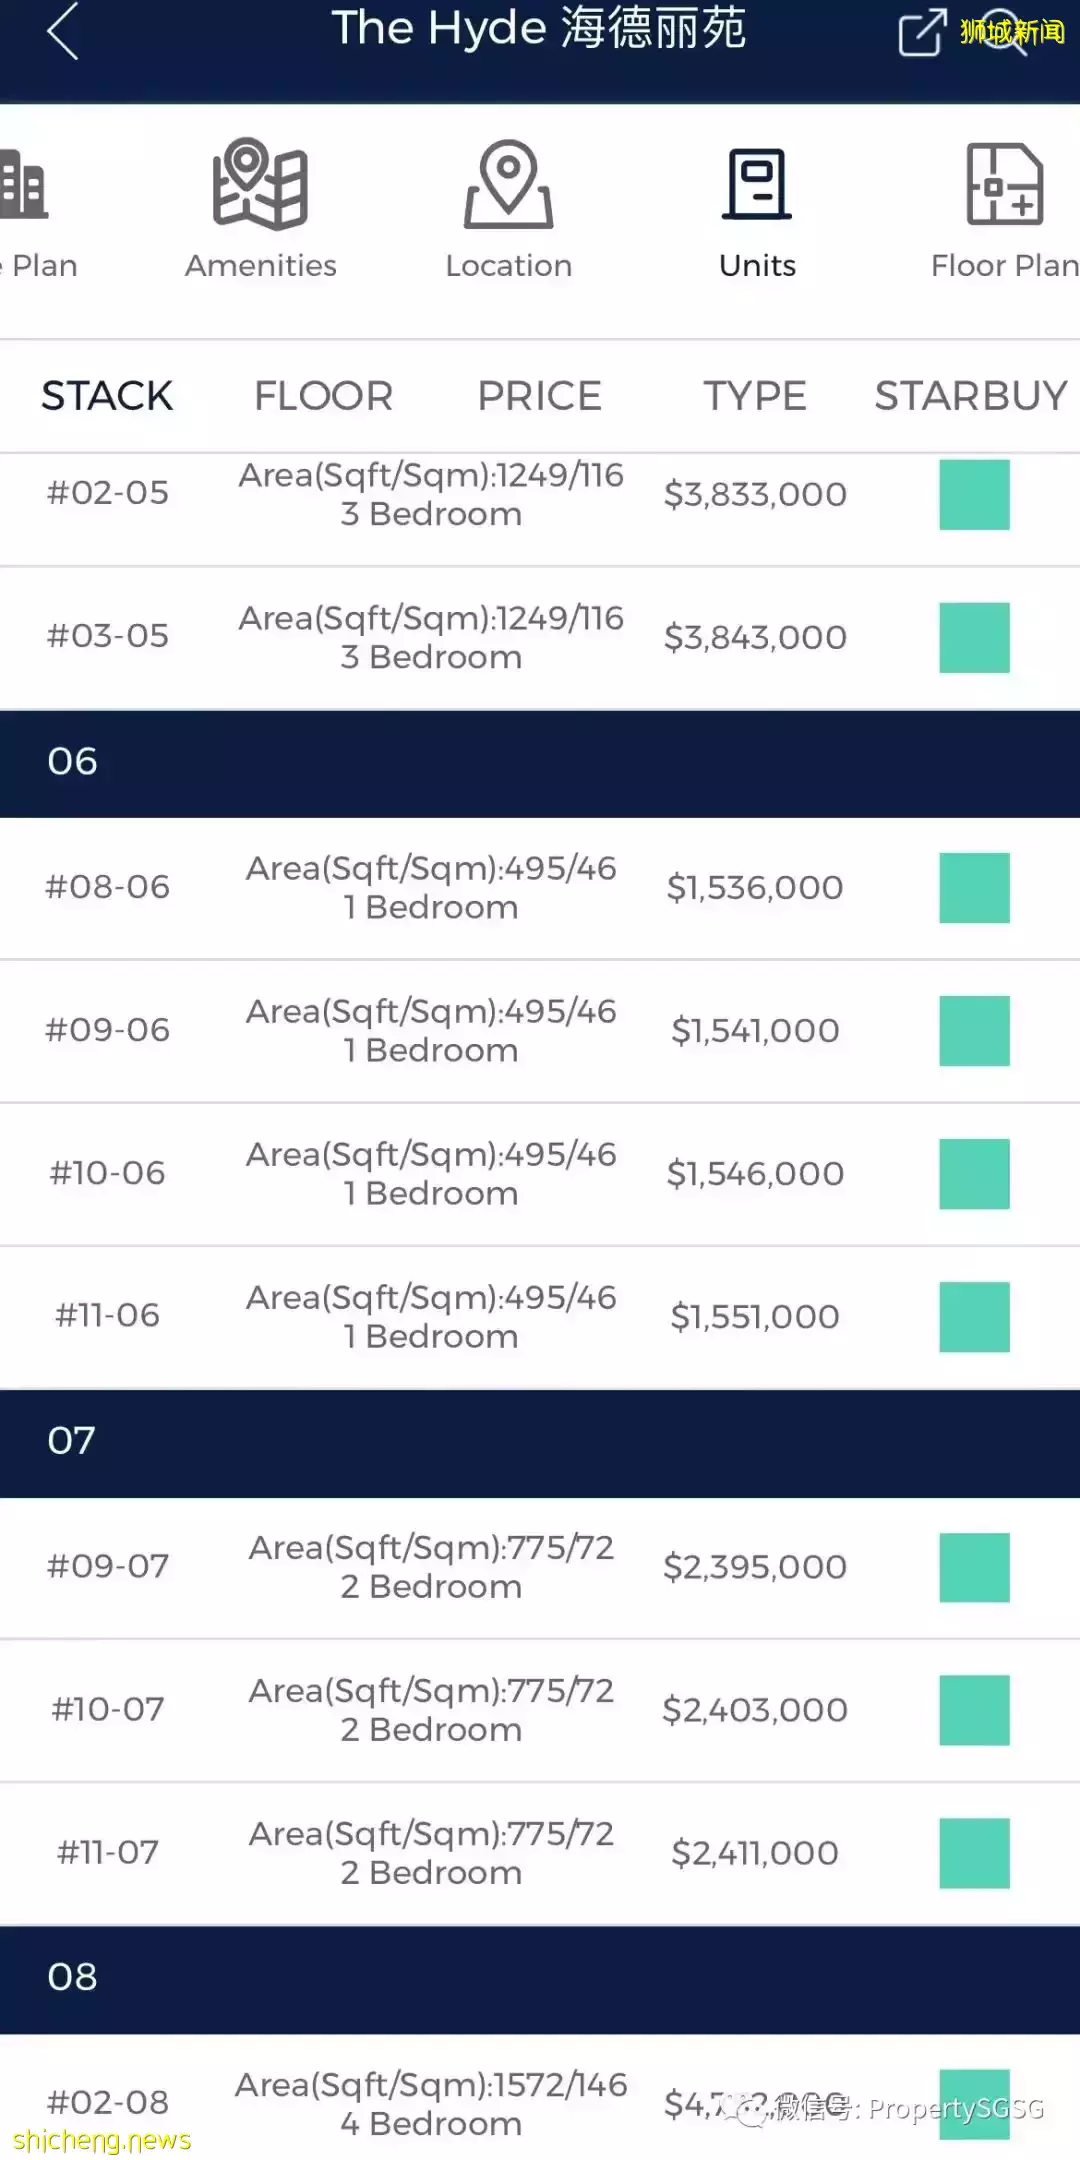Sort by FLOOR column header
This screenshot has width=1080, height=2160.
coord(323,396)
